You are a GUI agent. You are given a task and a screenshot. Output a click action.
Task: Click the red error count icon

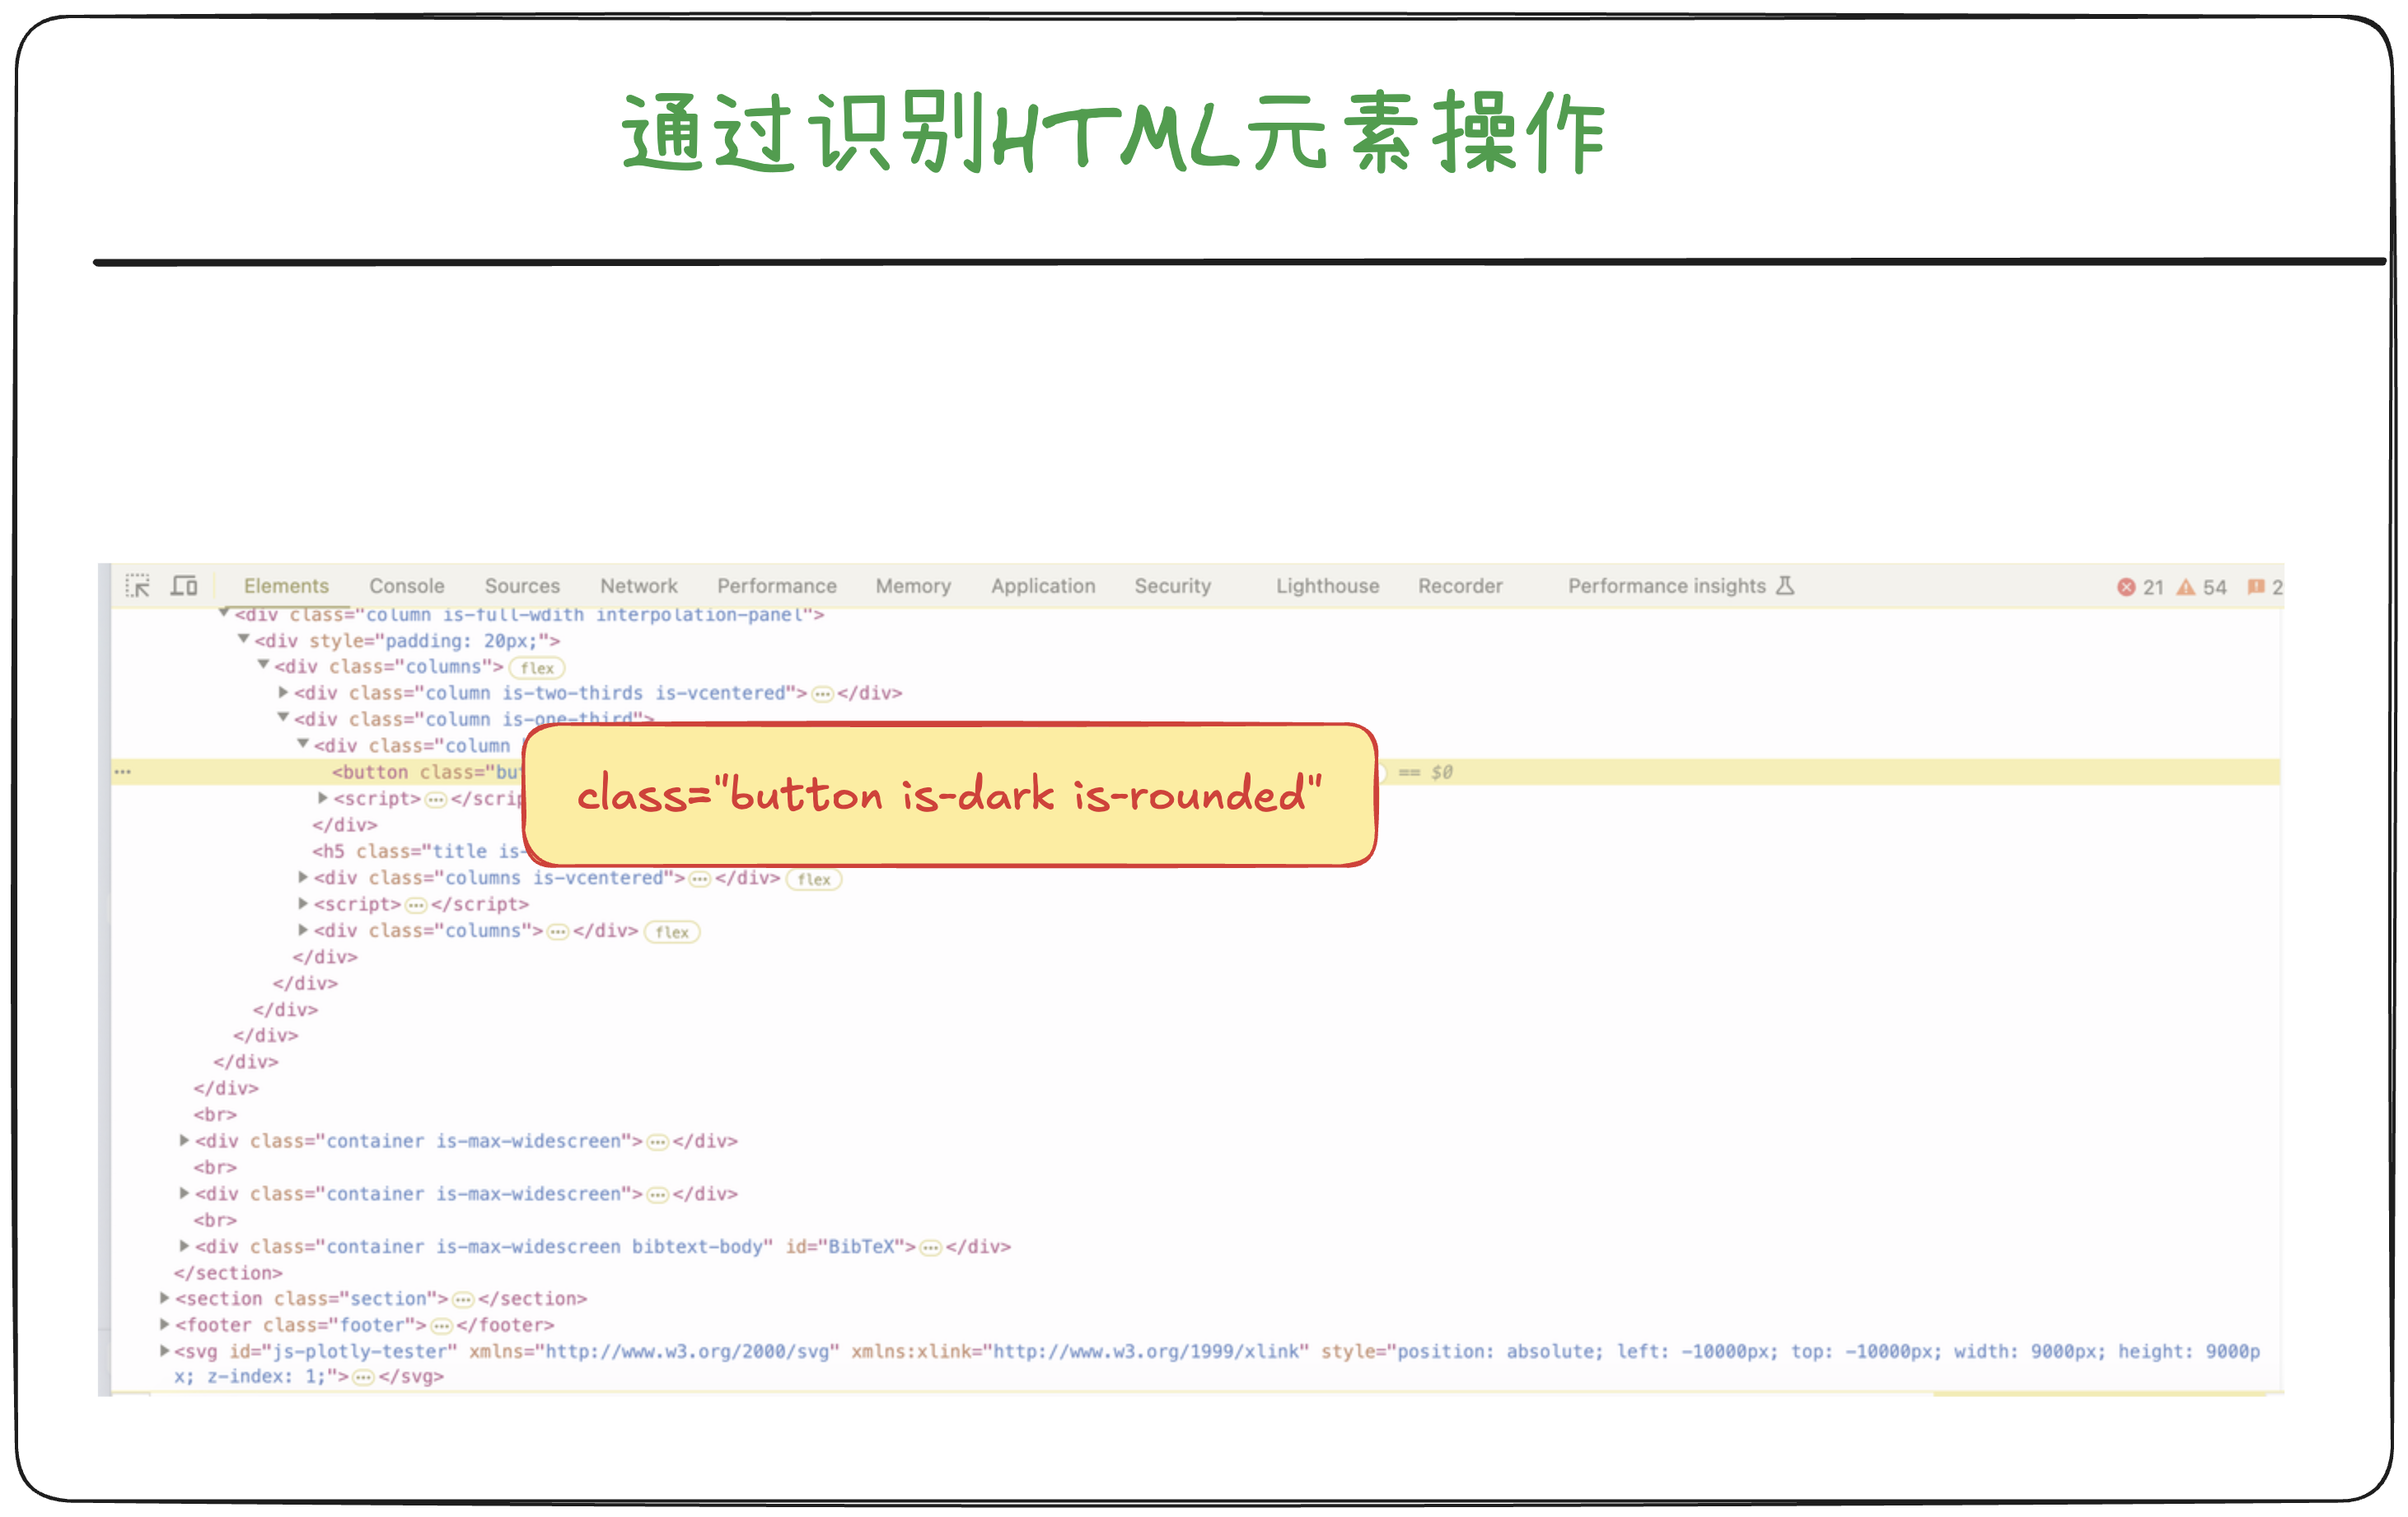pyautogui.click(x=2126, y=588)
